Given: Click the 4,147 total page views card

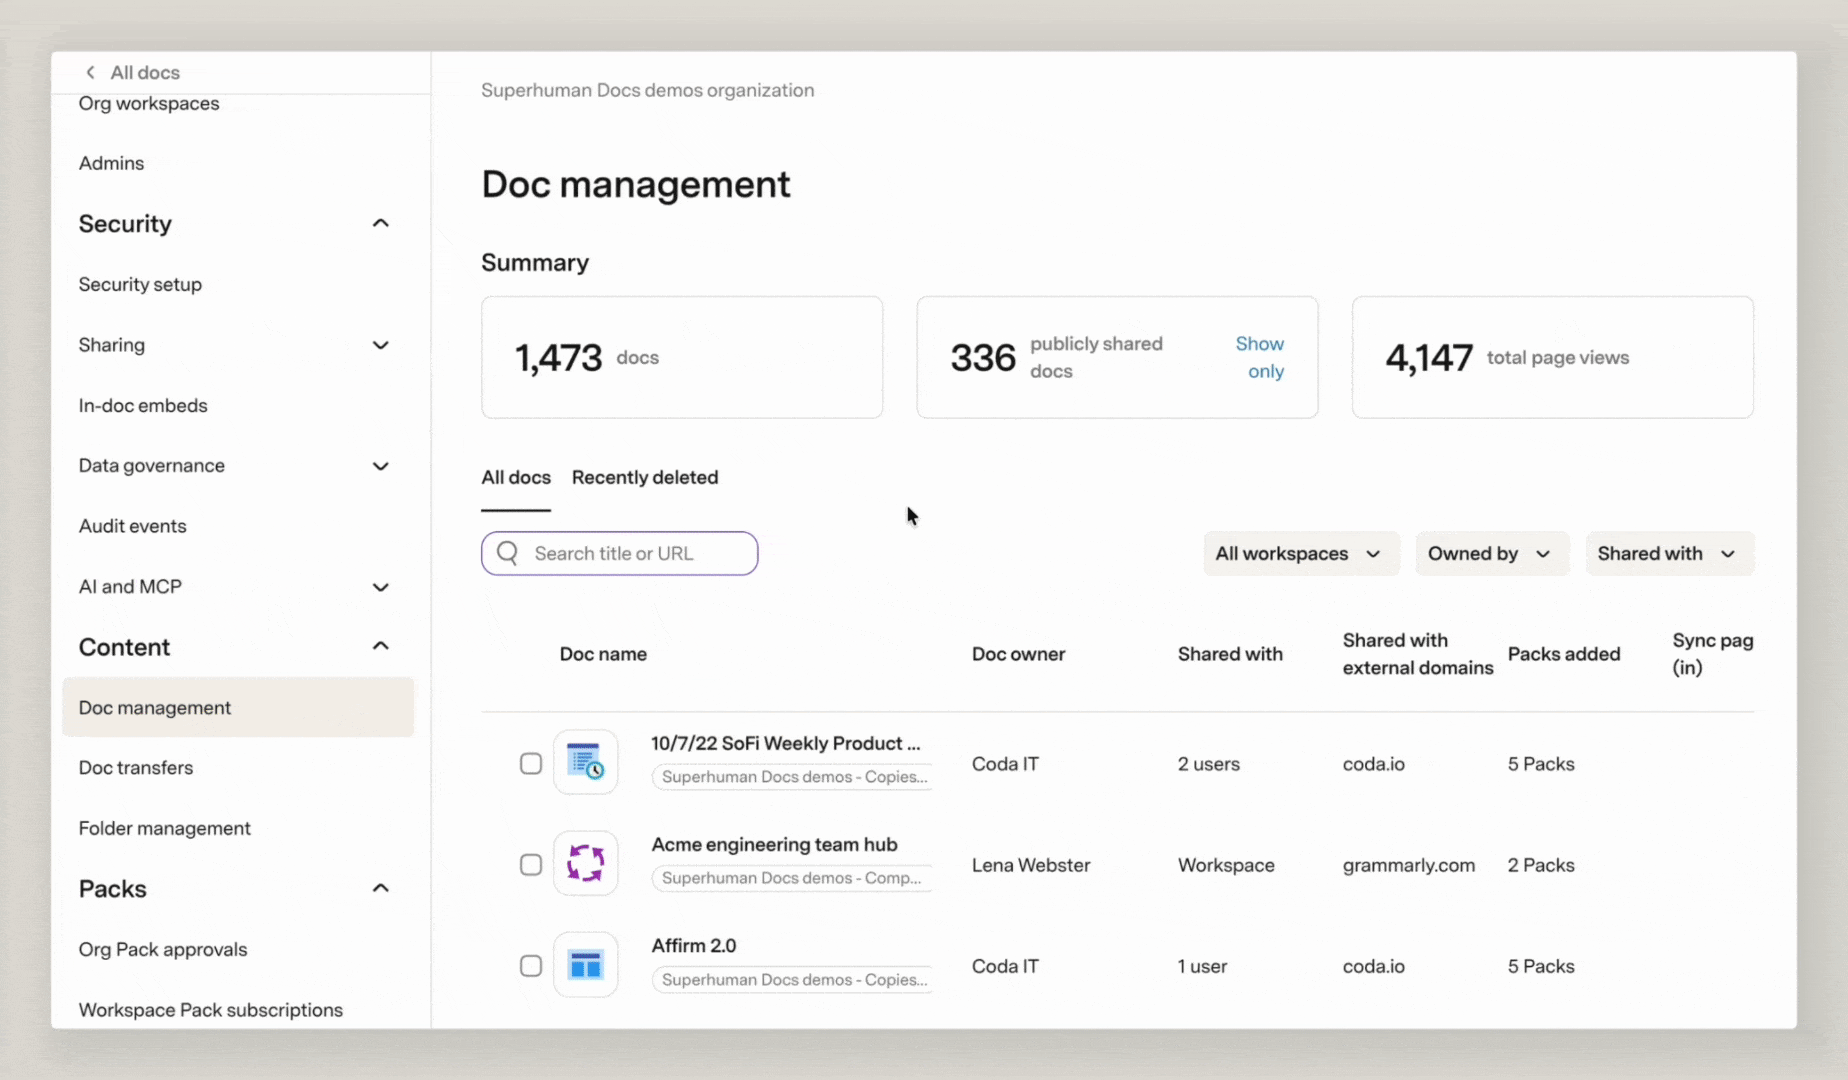Looking at the screenshot, I should 1553,357.
